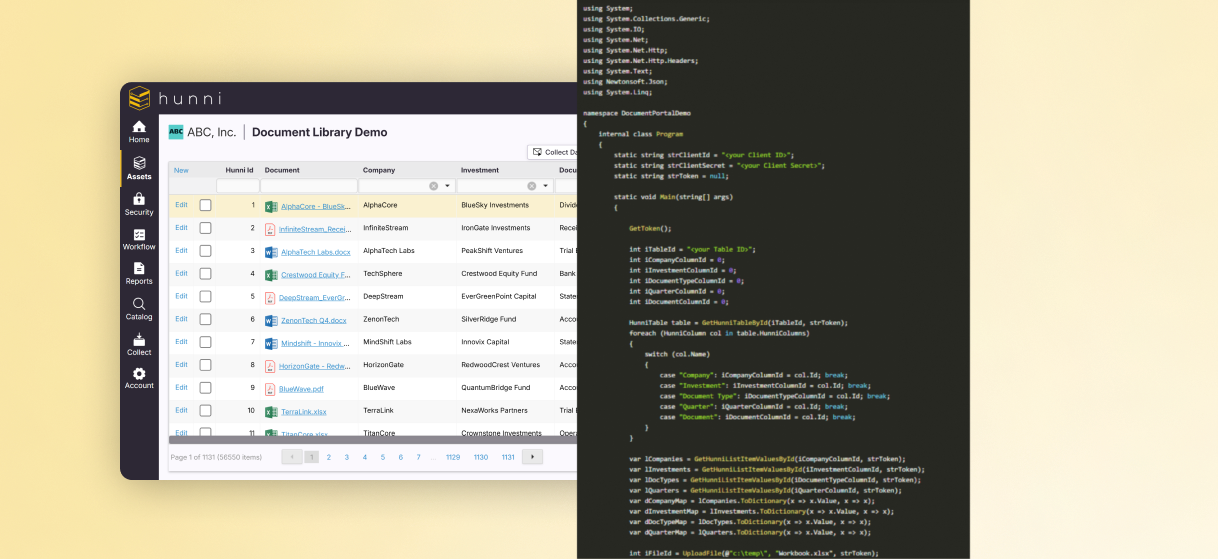Click the 'Page 1 of 1131 (56550 items)' text
1218x559 pixels.
[216, 457]
